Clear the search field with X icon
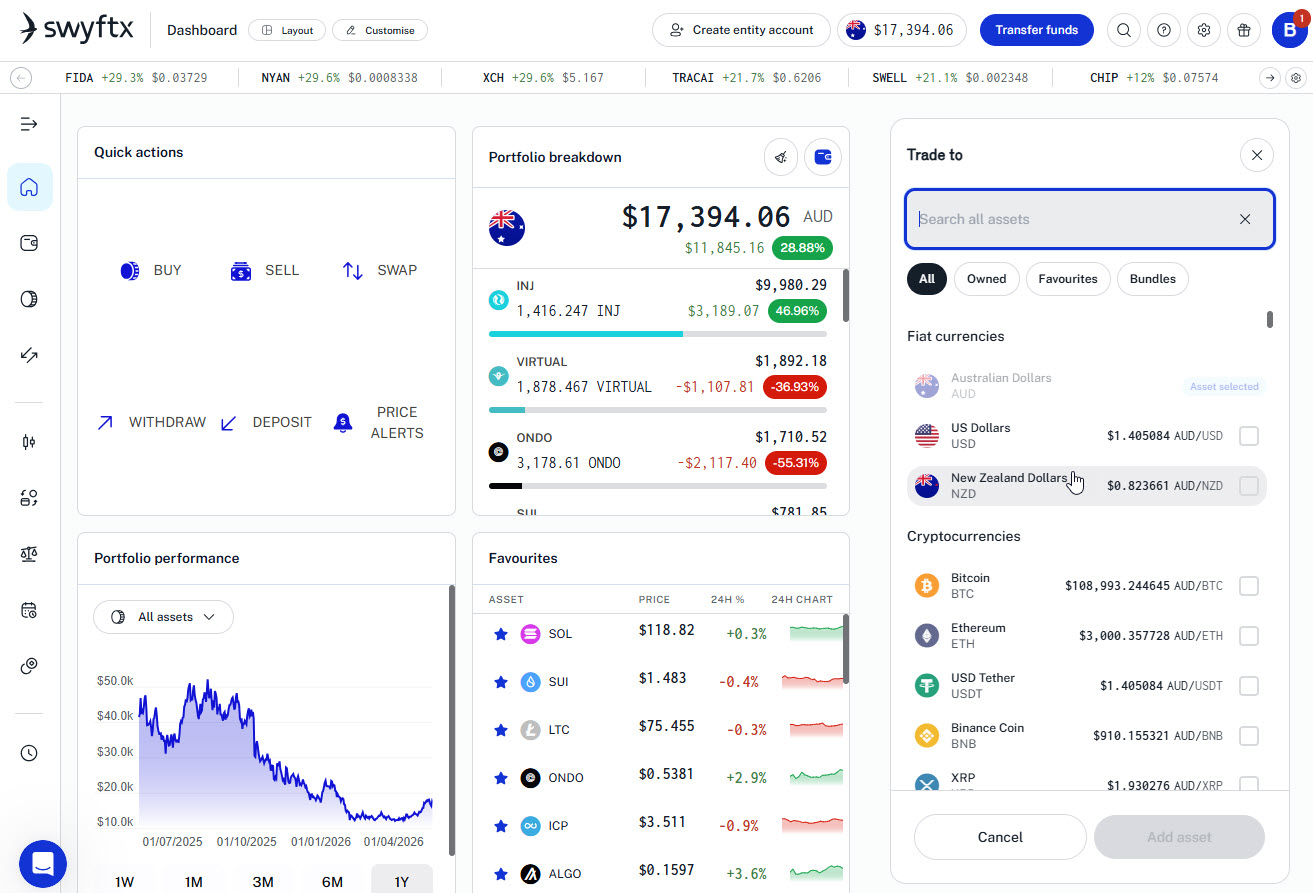Image resolution: width=1313 pixels, height=893 pixels. 1245,219
